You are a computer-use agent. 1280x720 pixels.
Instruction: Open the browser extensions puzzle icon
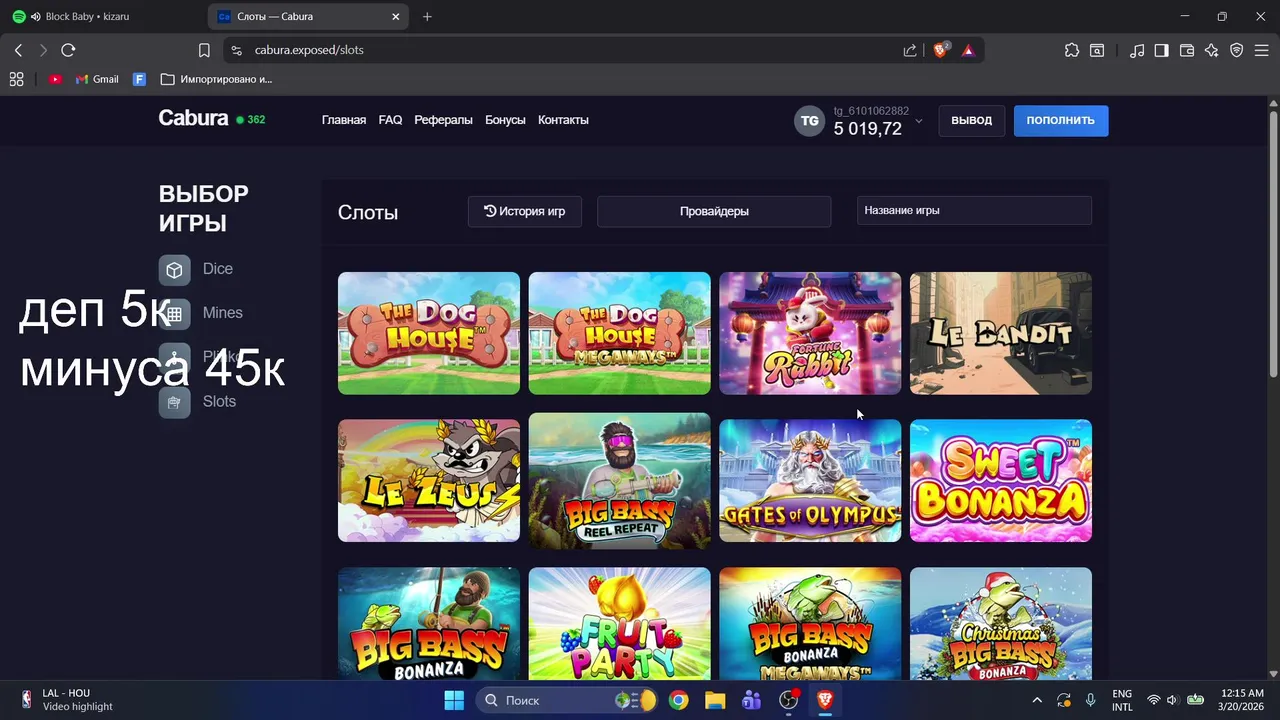point(1072,50)
